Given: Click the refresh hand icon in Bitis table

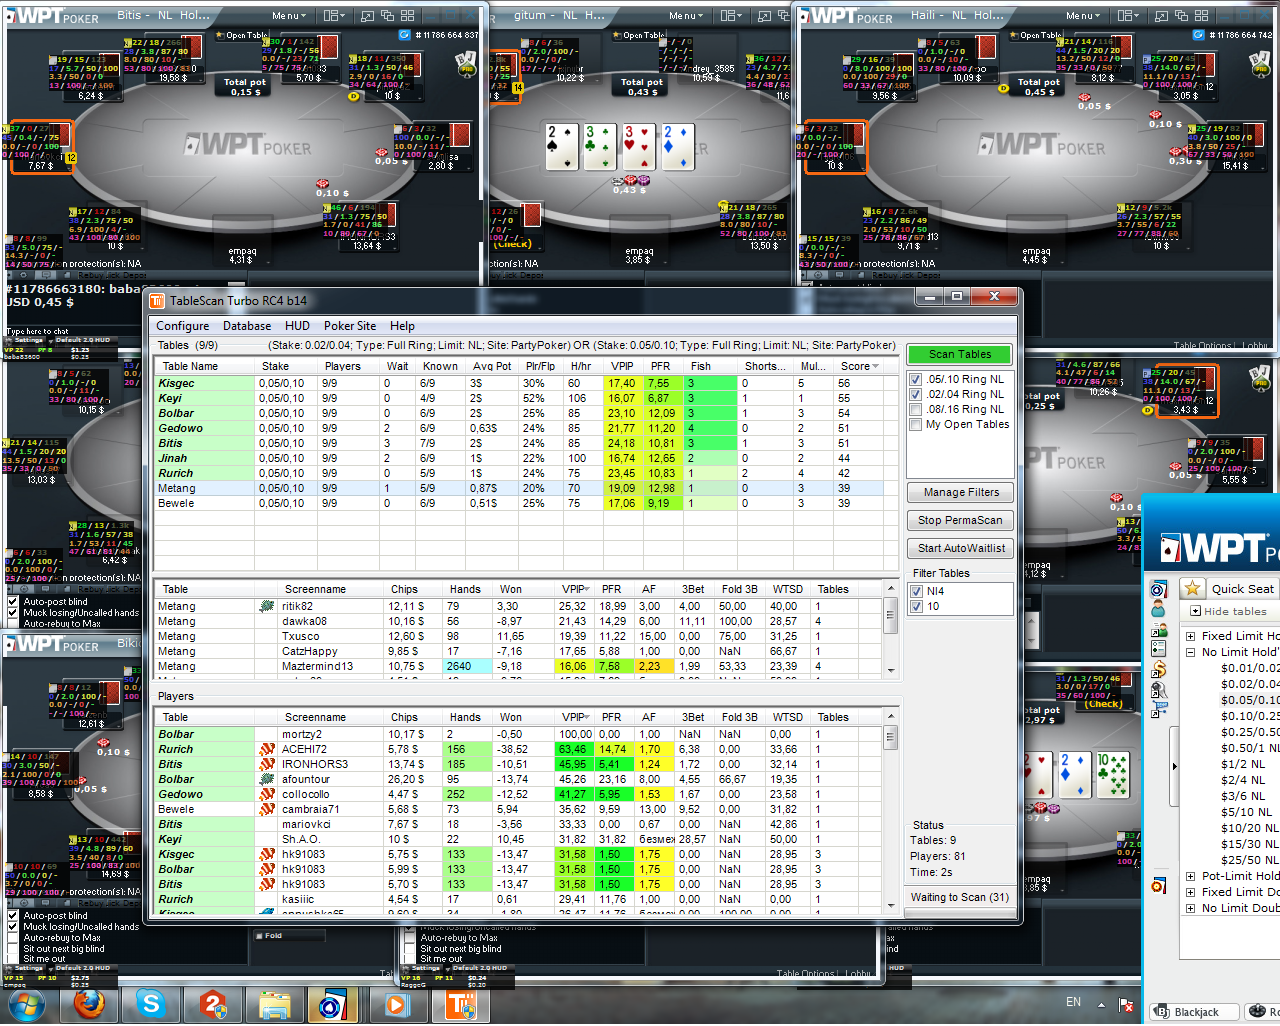Looking at the screenshot, I should (x=404, y=35).
